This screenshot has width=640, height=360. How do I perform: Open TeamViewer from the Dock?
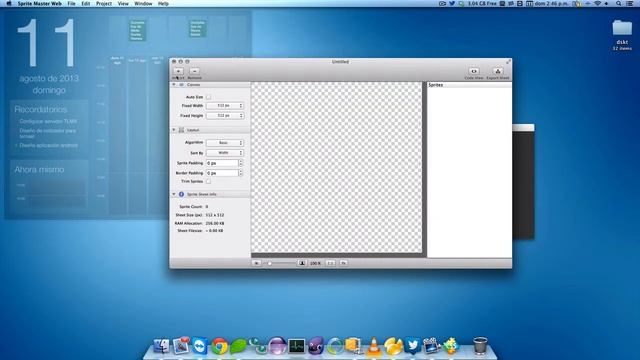[x=200, y=346]
